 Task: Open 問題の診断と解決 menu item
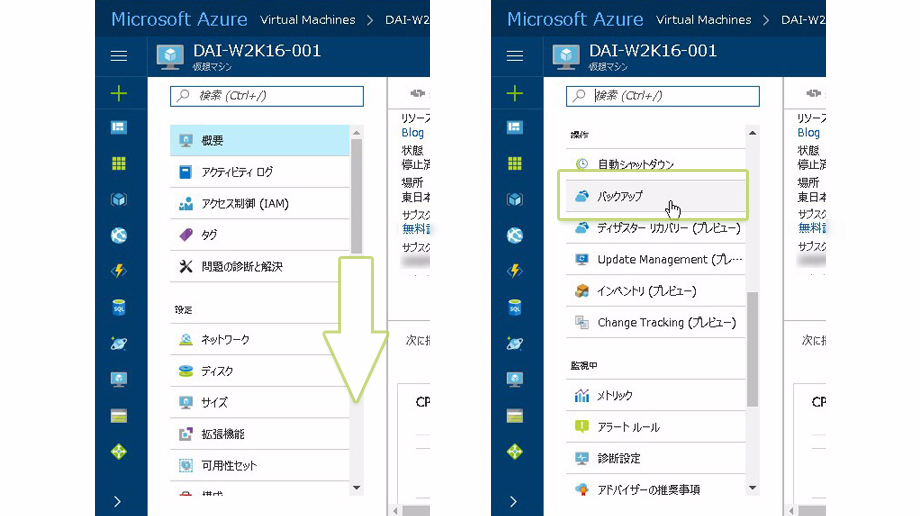260,267
